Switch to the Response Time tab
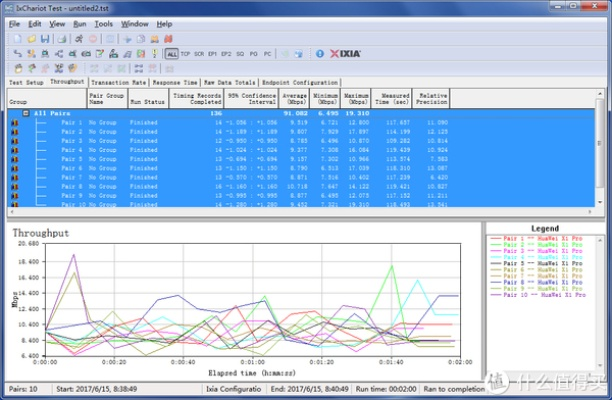 (174, 82)
